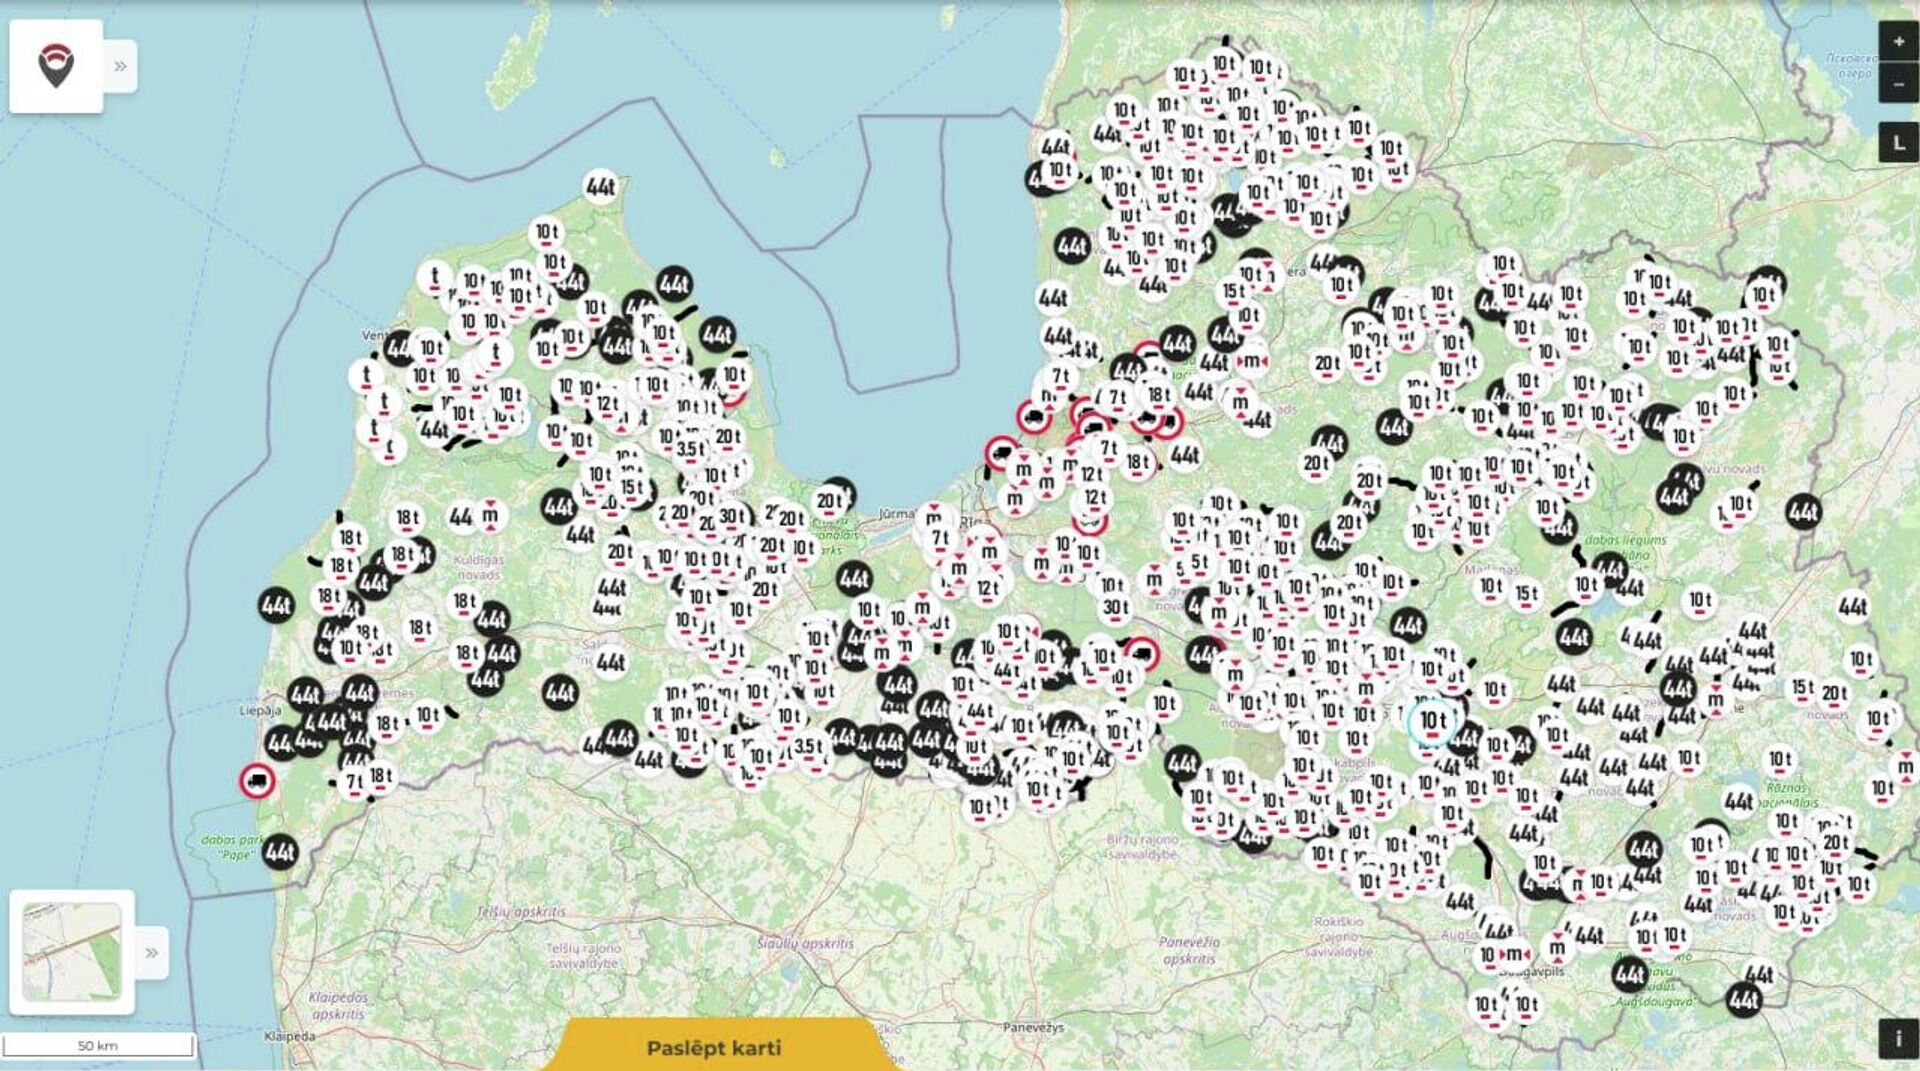
Task: Expand the side panel beside the logo
Action: [x=120, y=66]
